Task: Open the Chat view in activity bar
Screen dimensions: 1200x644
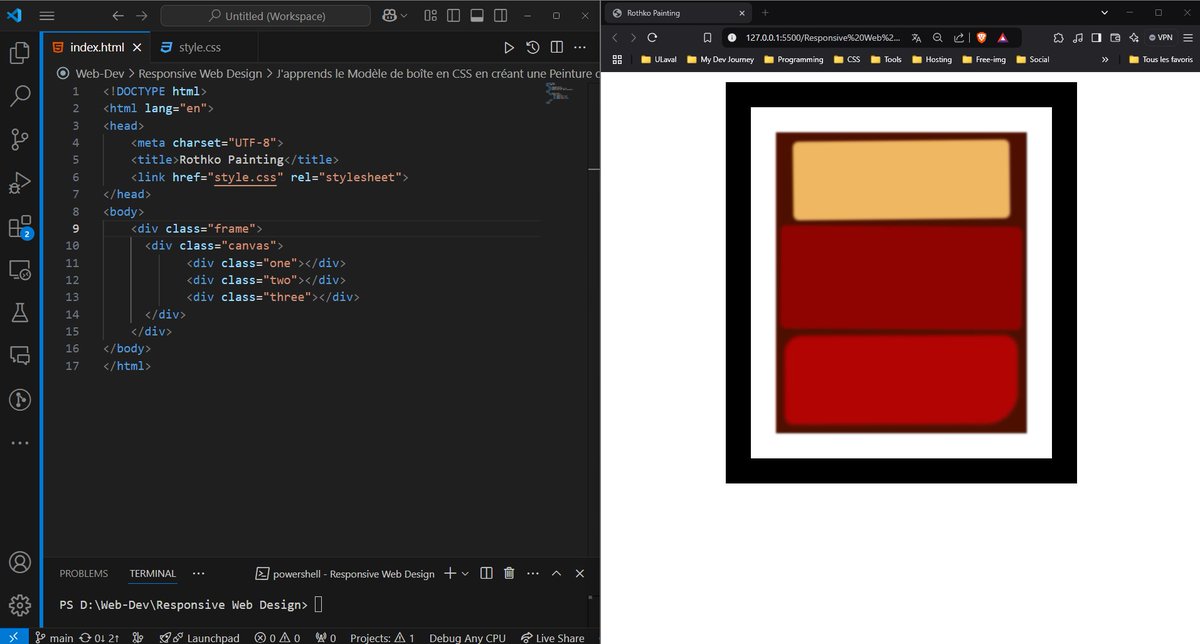Action: point(19,356)
